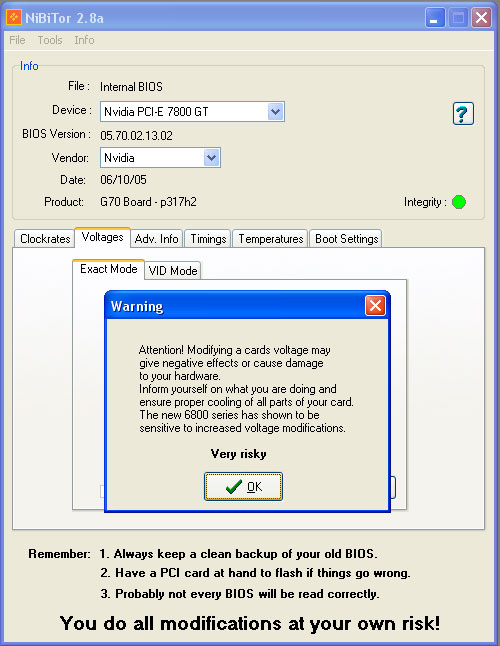Select the Exact Mode sub-tab
This screenshot has width=500, height=646.
(x=108, y=269)
